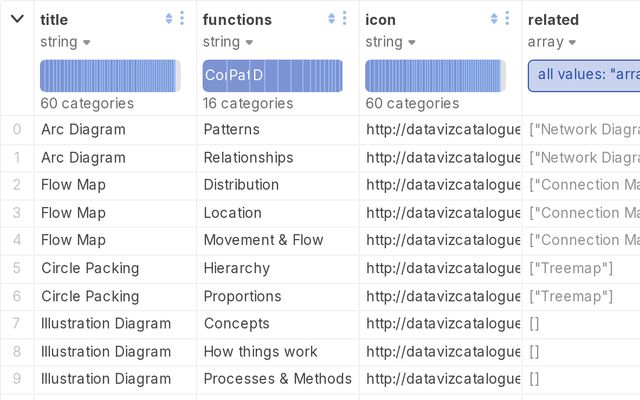The image size is (640, 400).
Task: Select the 'Circle Packing' cell in row 5
Action: point(90,268)
